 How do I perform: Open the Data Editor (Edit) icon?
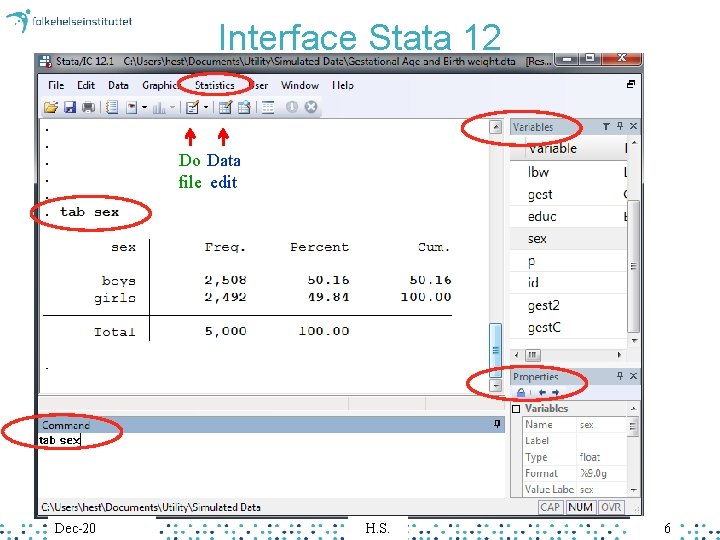[x=225, y=107]
